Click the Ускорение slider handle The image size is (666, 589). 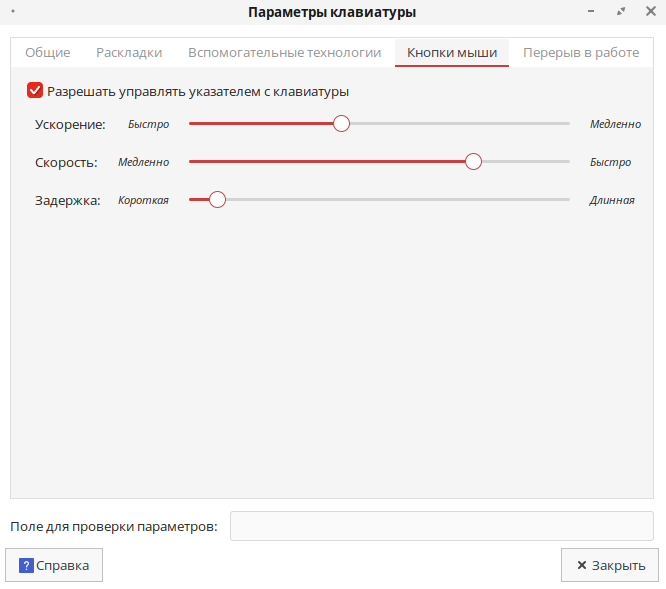[341, 124]
